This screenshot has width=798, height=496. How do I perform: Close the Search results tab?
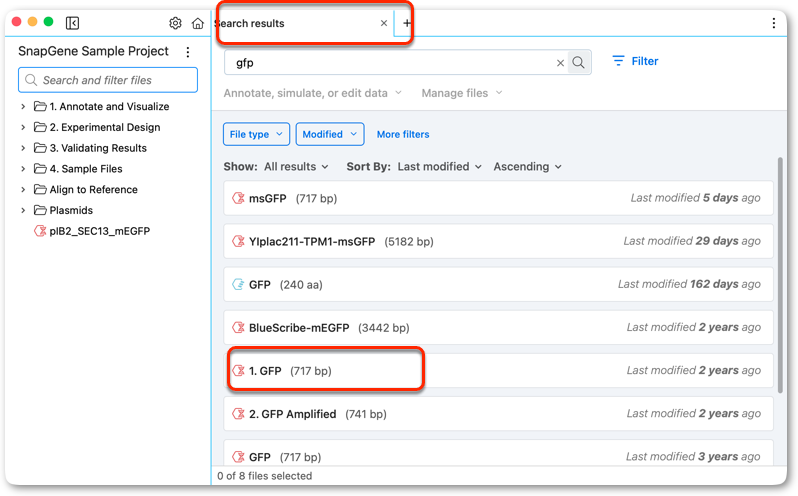[x=384, y=23]
